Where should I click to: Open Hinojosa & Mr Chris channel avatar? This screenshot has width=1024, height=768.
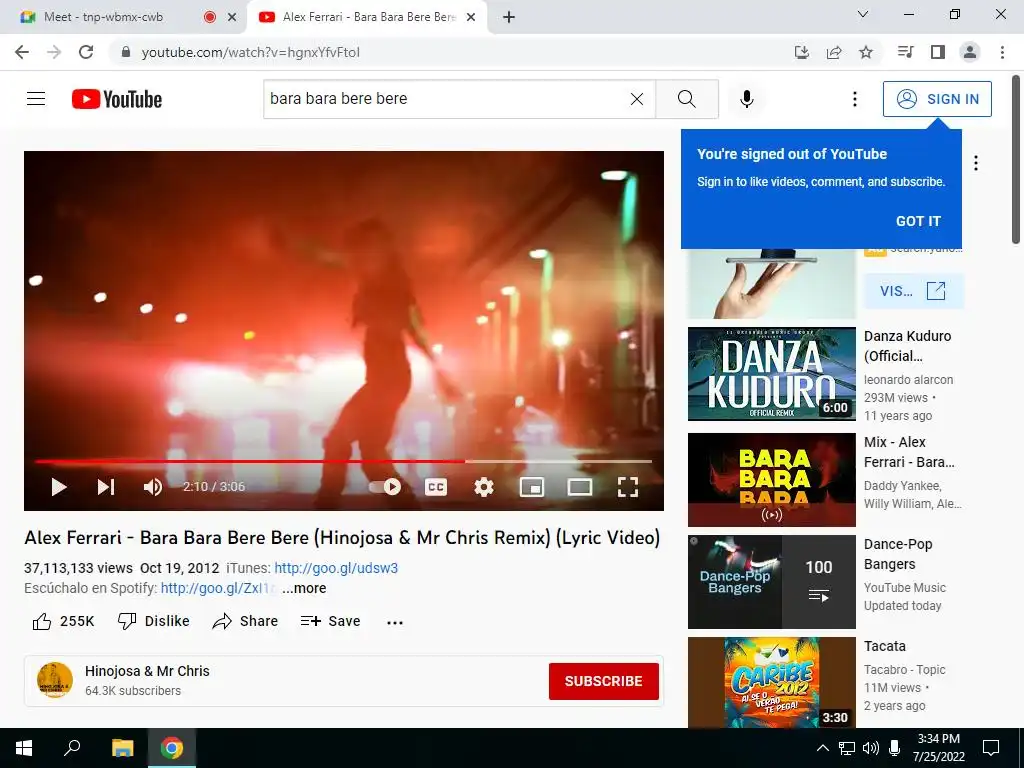(x=55, y=680)
